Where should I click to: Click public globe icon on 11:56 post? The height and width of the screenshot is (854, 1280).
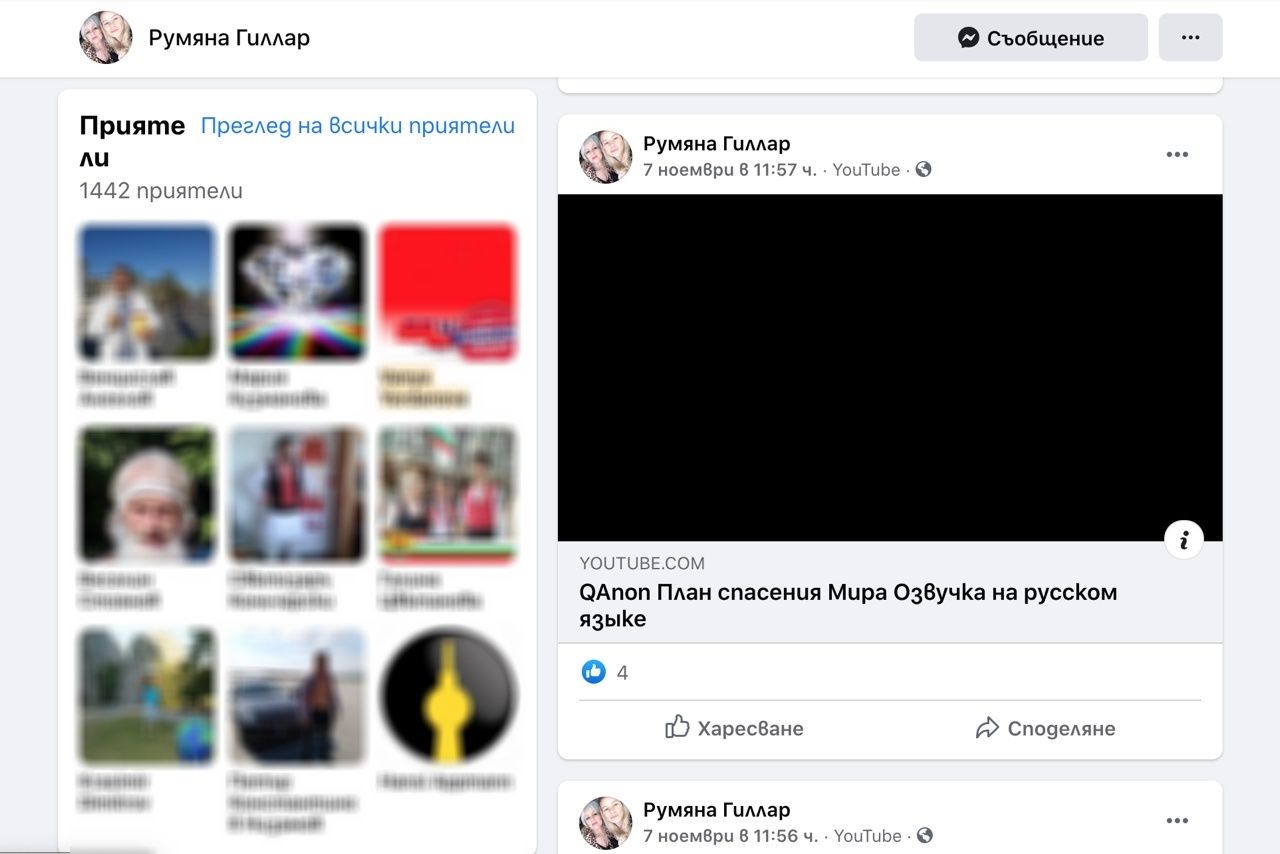[x=925, y=835]
